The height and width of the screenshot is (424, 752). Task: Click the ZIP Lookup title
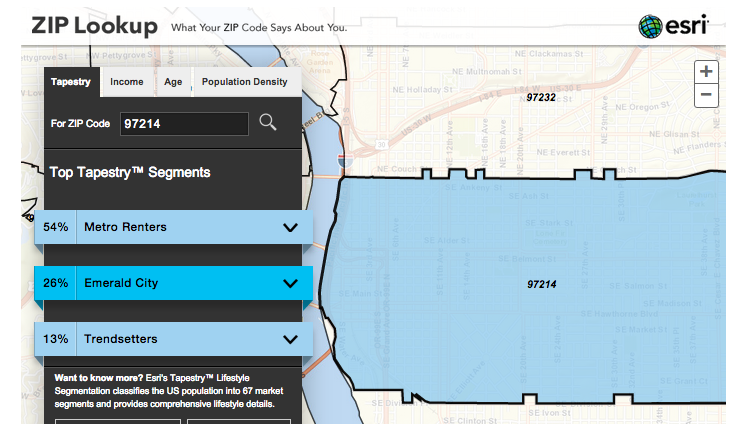click(94, 26)
